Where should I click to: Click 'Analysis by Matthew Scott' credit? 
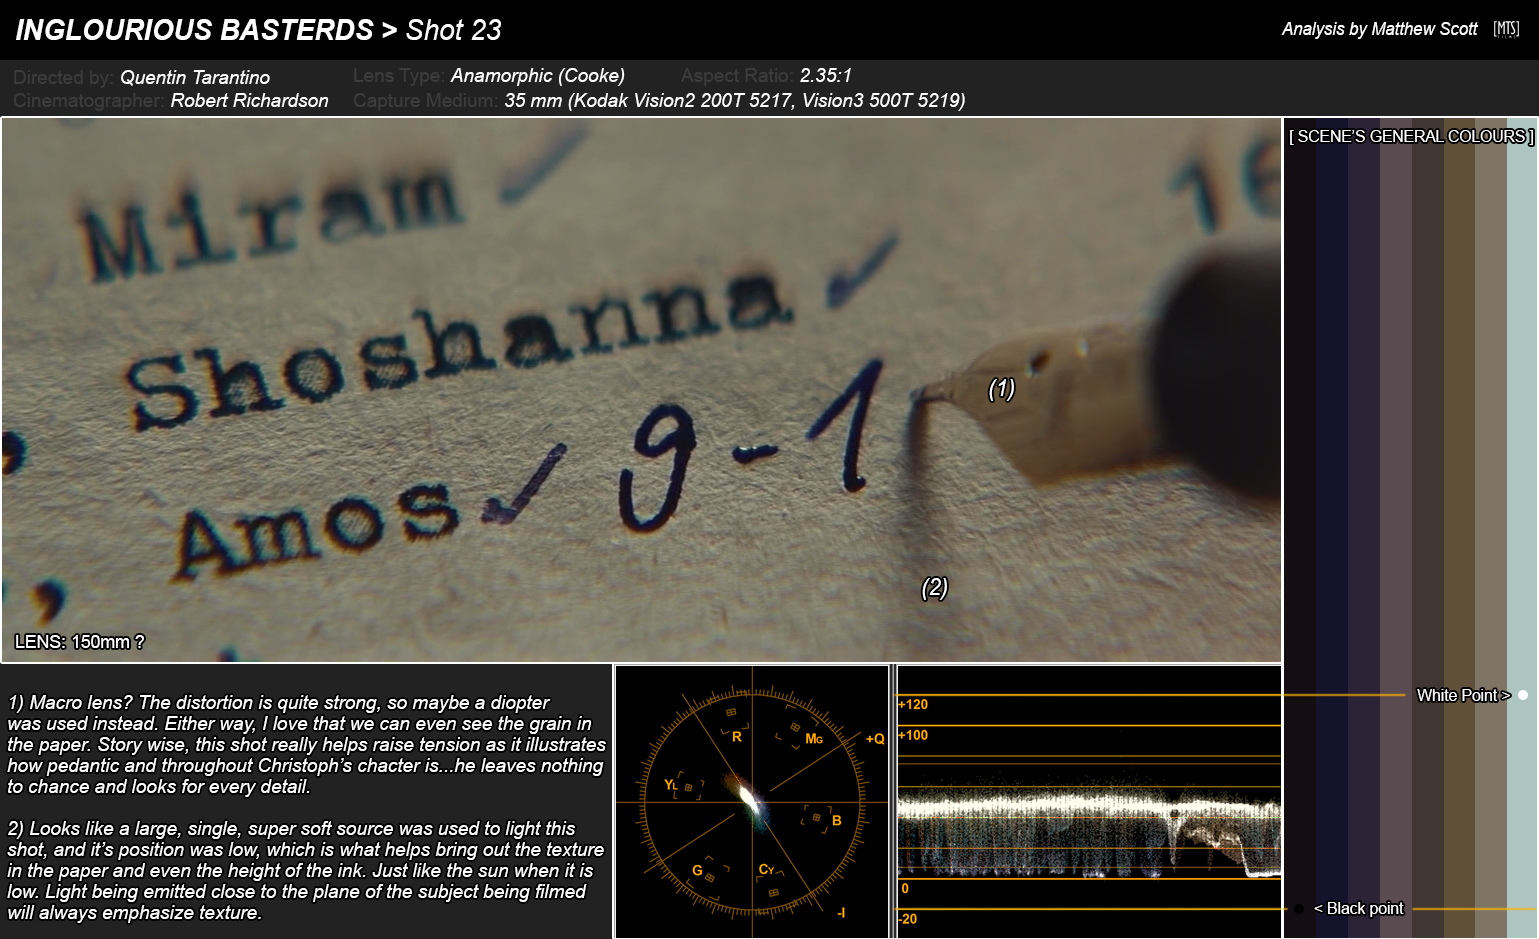1379,29
